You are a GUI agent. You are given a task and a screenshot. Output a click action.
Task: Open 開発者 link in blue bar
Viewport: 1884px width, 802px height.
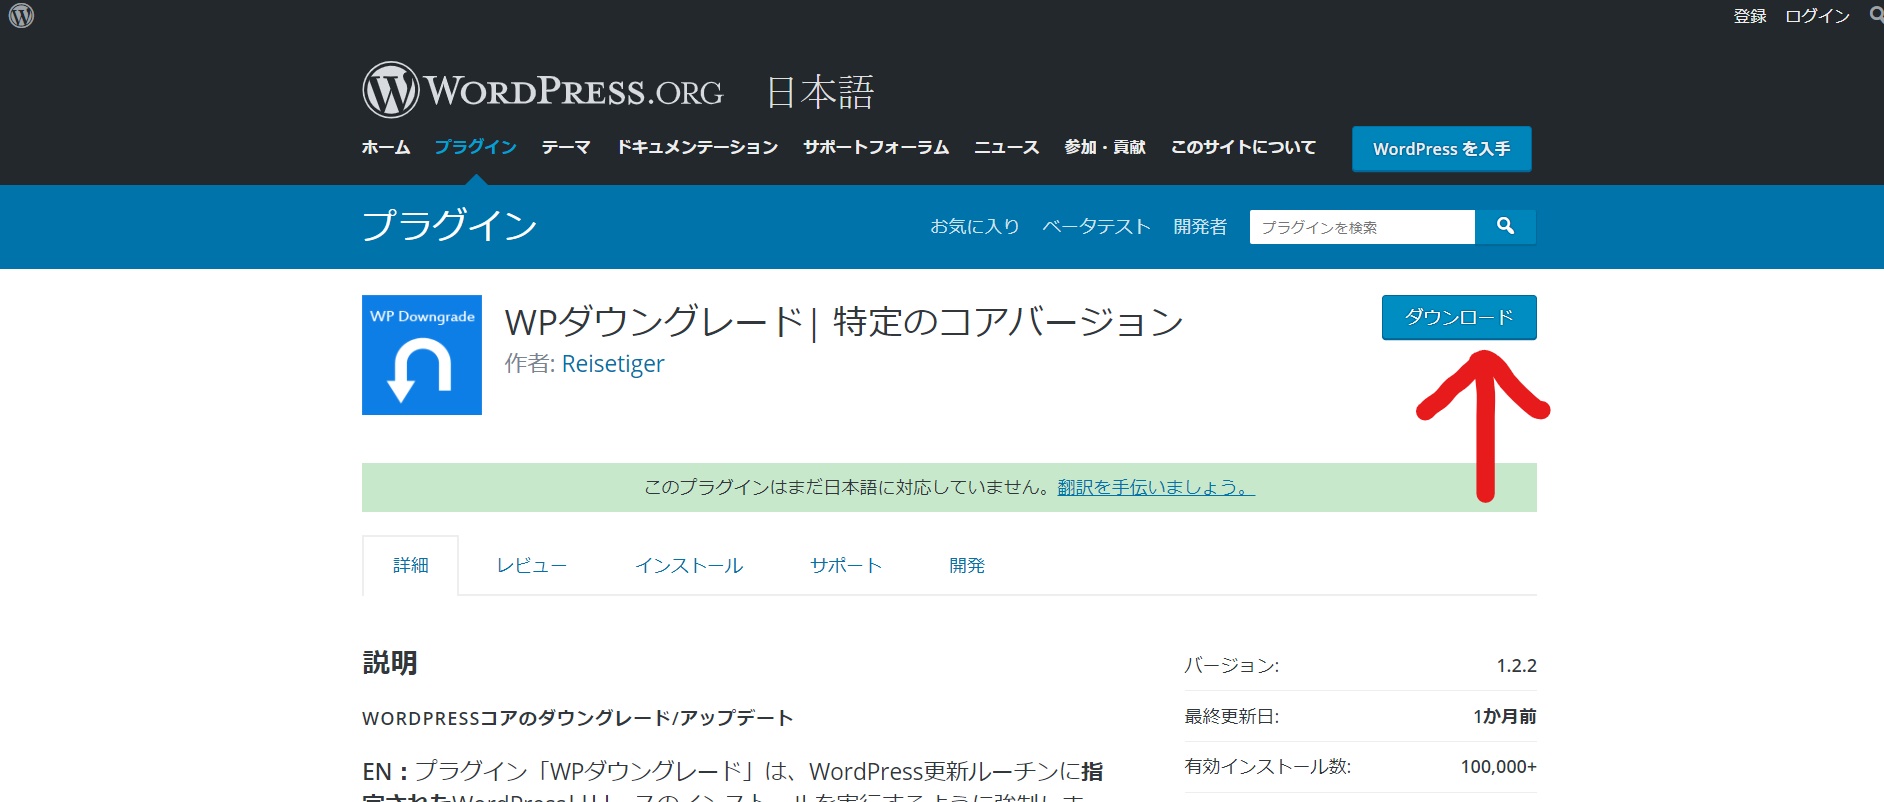(x=1200, y=227)
